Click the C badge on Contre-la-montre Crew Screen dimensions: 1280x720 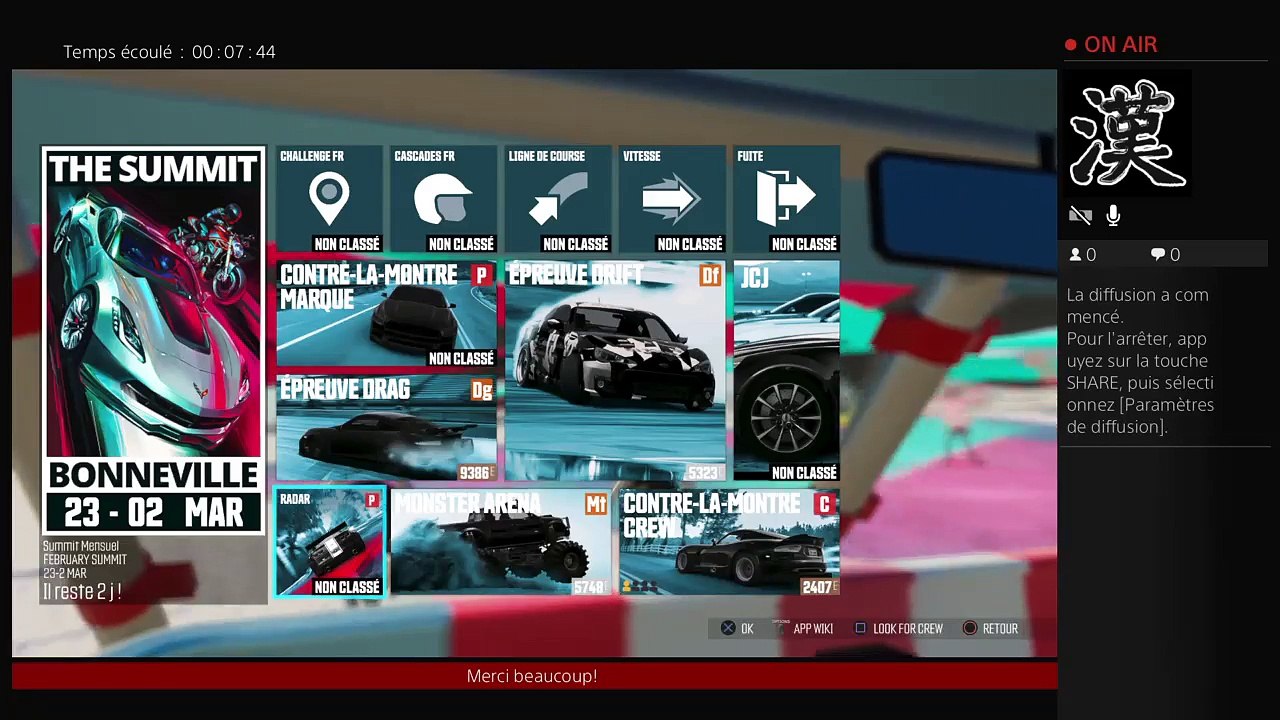tap(825, 505)
